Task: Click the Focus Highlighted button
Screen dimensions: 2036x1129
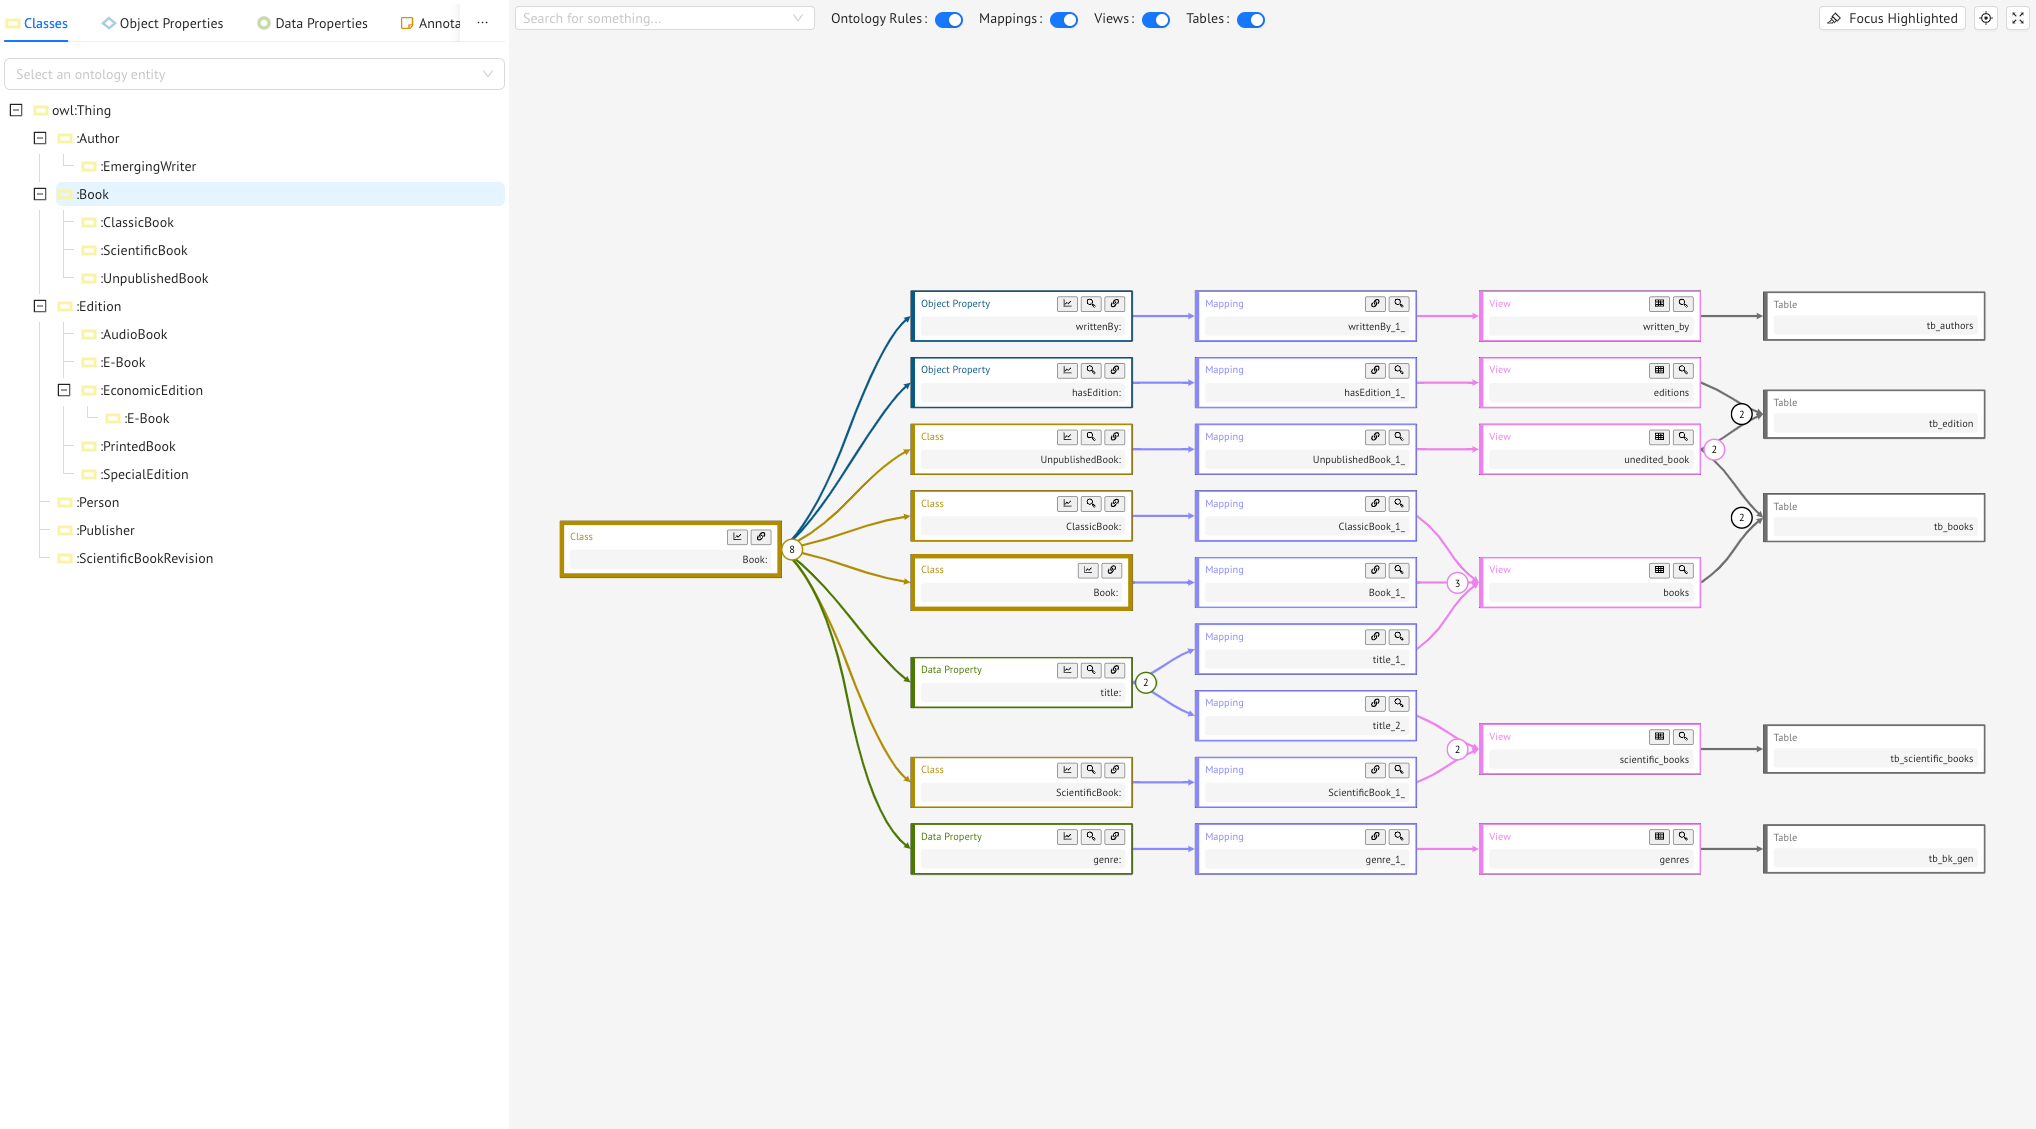Action: click(x=1891, y=18)
